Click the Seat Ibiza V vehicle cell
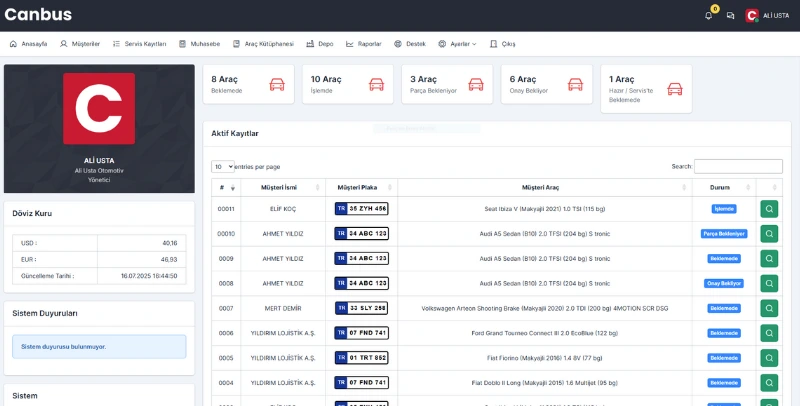The height and width of the screenshot is (406, 800). tap(545, 209)
